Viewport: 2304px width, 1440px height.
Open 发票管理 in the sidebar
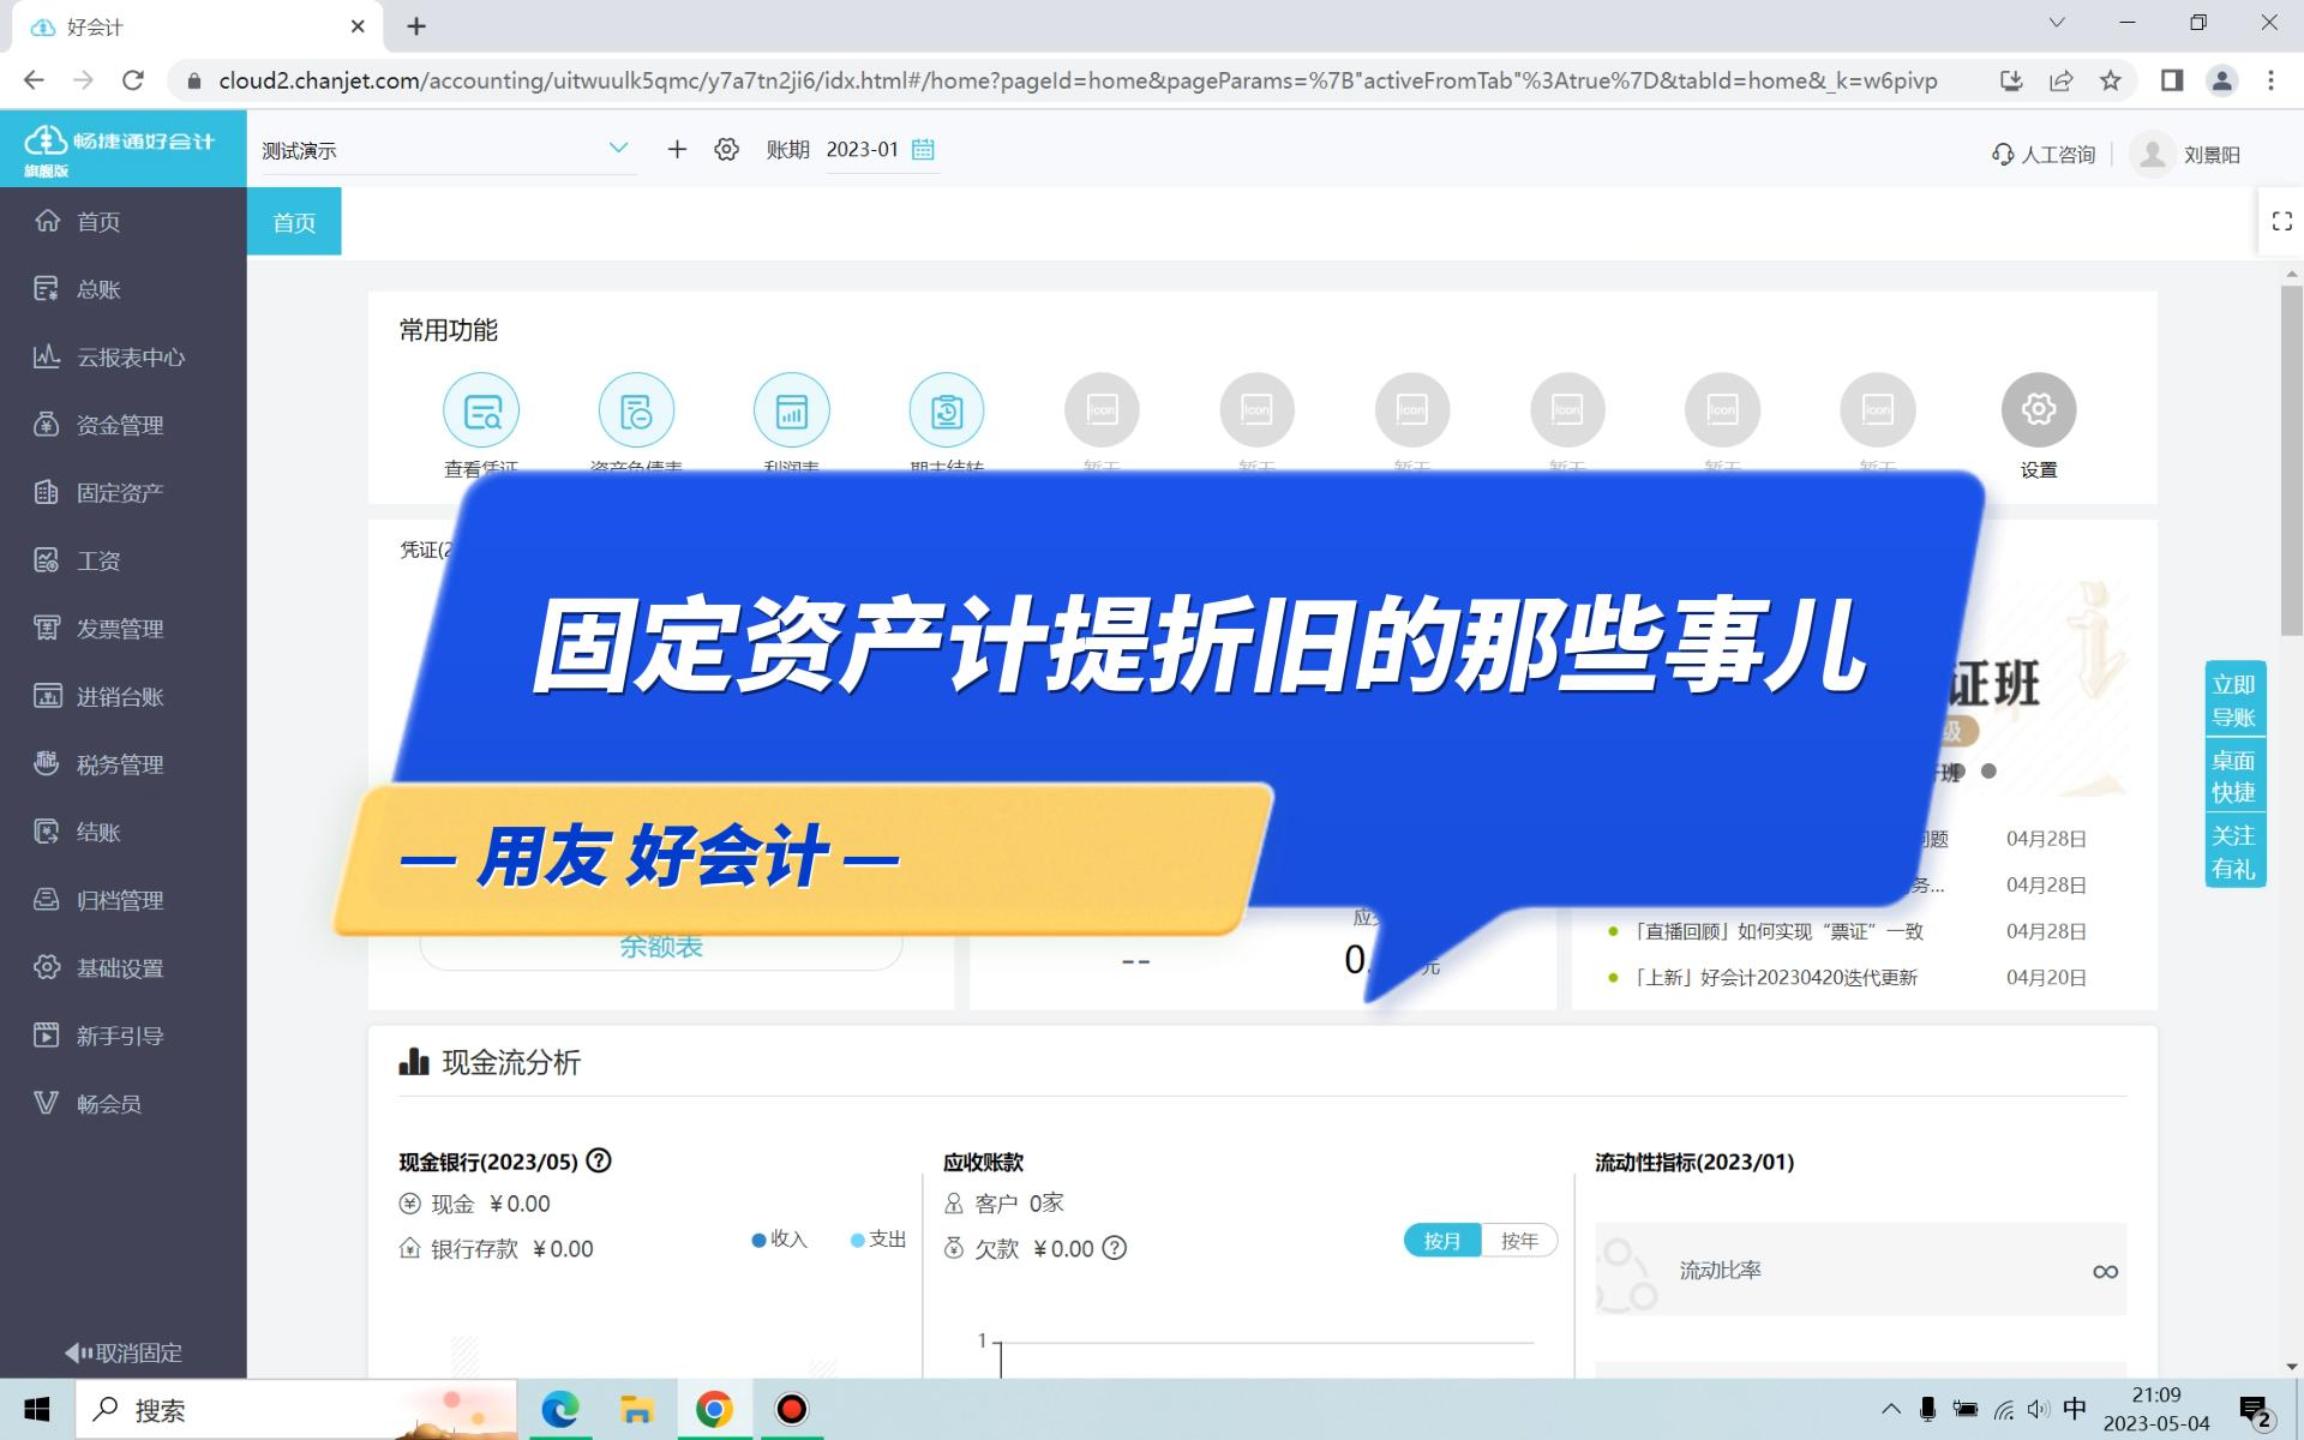pos(123,629)
